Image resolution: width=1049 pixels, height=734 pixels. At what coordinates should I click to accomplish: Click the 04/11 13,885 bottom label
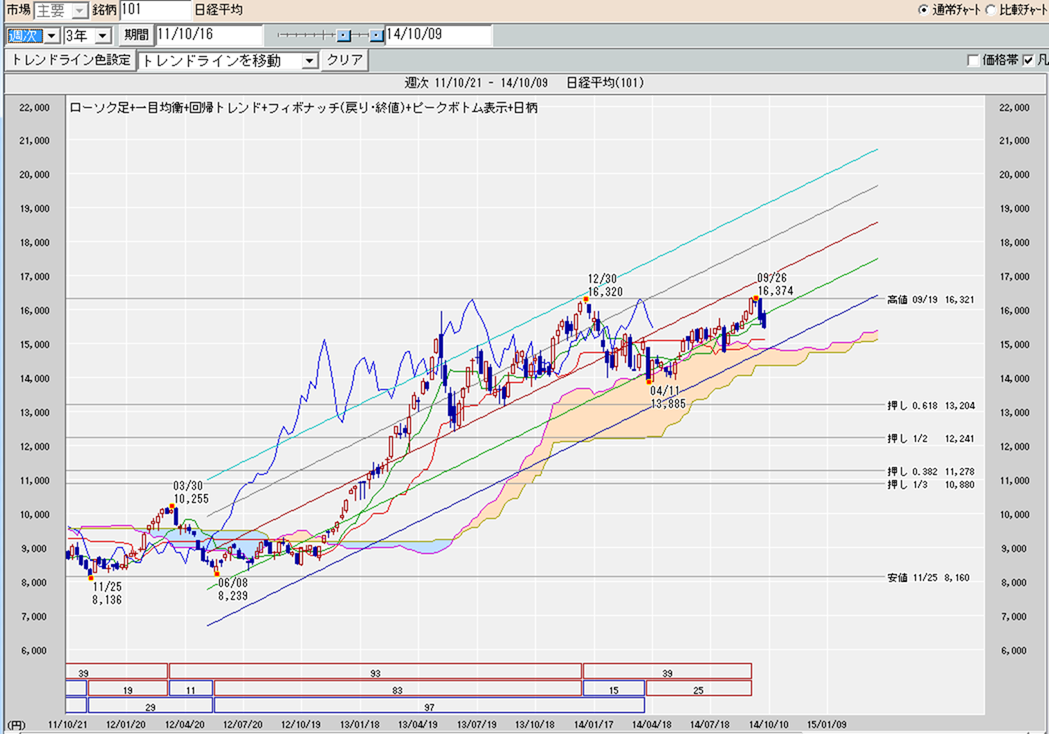[668, 397]
